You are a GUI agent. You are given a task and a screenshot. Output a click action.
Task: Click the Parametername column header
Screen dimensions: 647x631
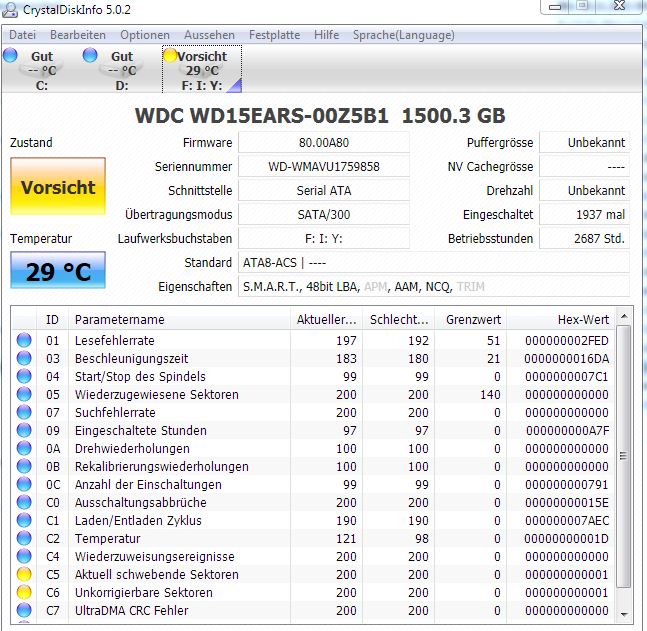tap(179, 319)
